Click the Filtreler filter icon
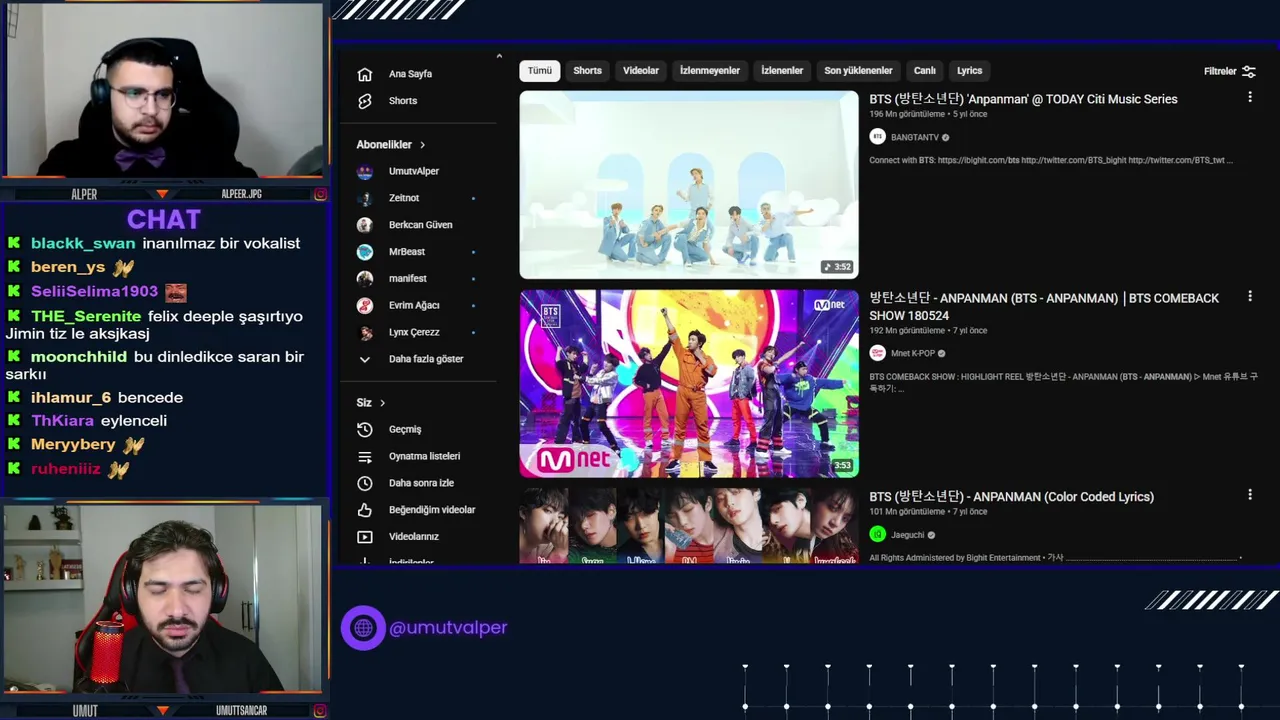This screenshot has height=720, width=1280. (1248, 71)
